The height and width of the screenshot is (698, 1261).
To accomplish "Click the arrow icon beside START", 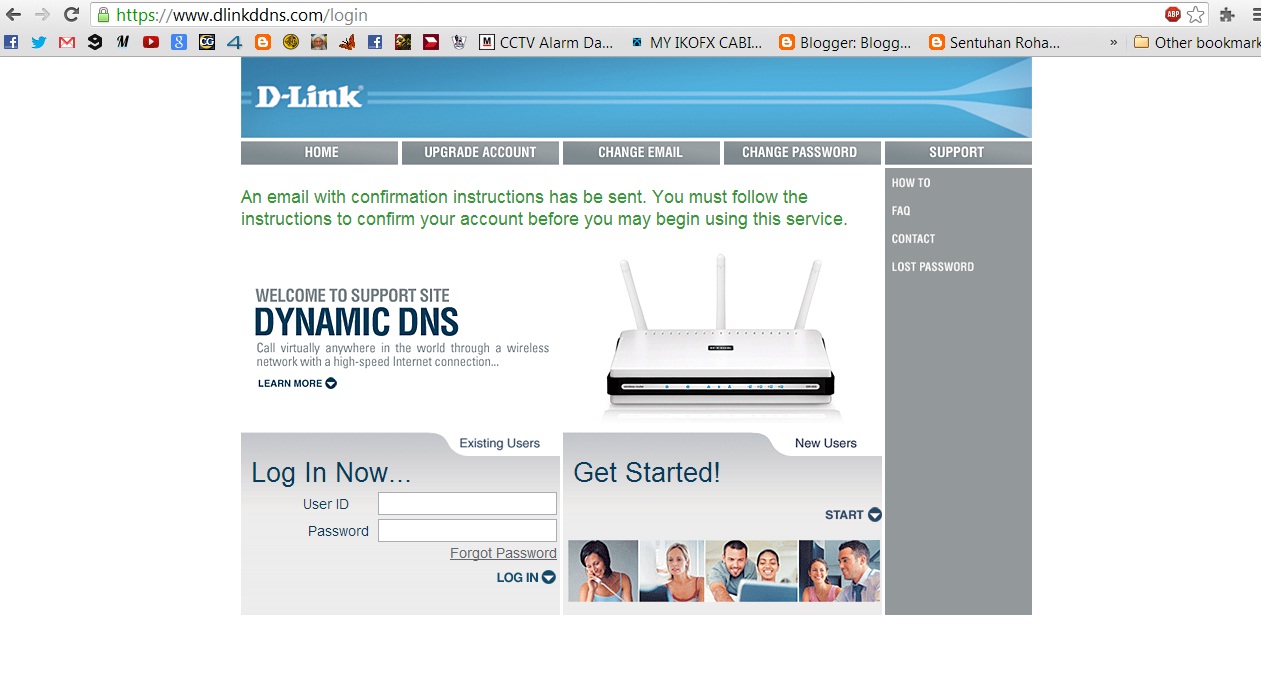I will (x=875, y=515).
